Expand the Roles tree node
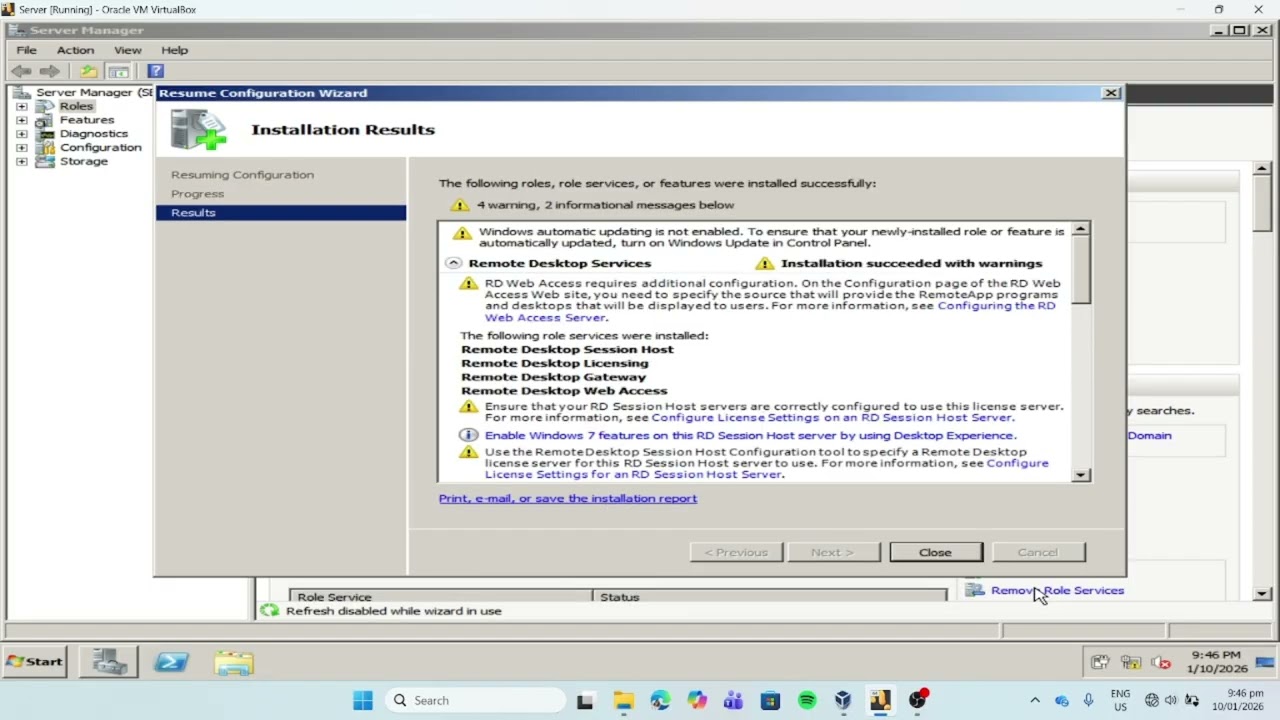The width and height of the screenshot is (1280, 720). (21, 106)
